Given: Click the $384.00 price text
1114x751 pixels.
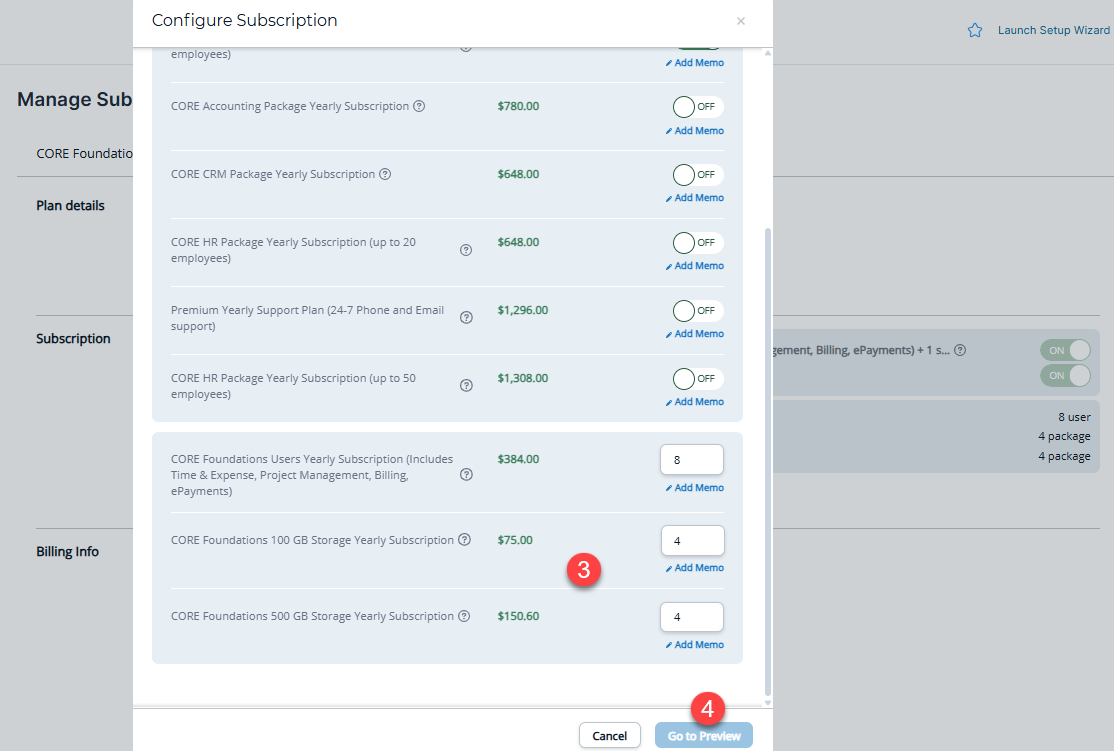Looking at the screenshot, I should (518, 459).
